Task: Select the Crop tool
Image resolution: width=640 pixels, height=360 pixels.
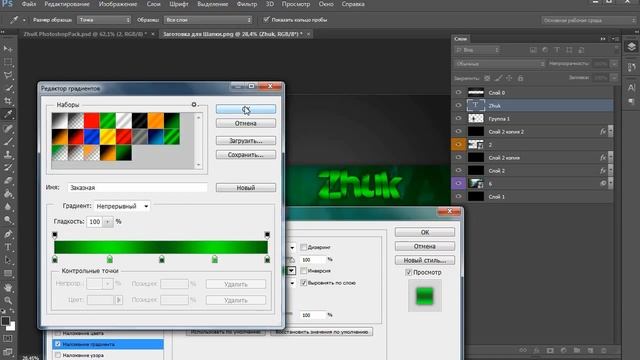Action: [8, 101]
